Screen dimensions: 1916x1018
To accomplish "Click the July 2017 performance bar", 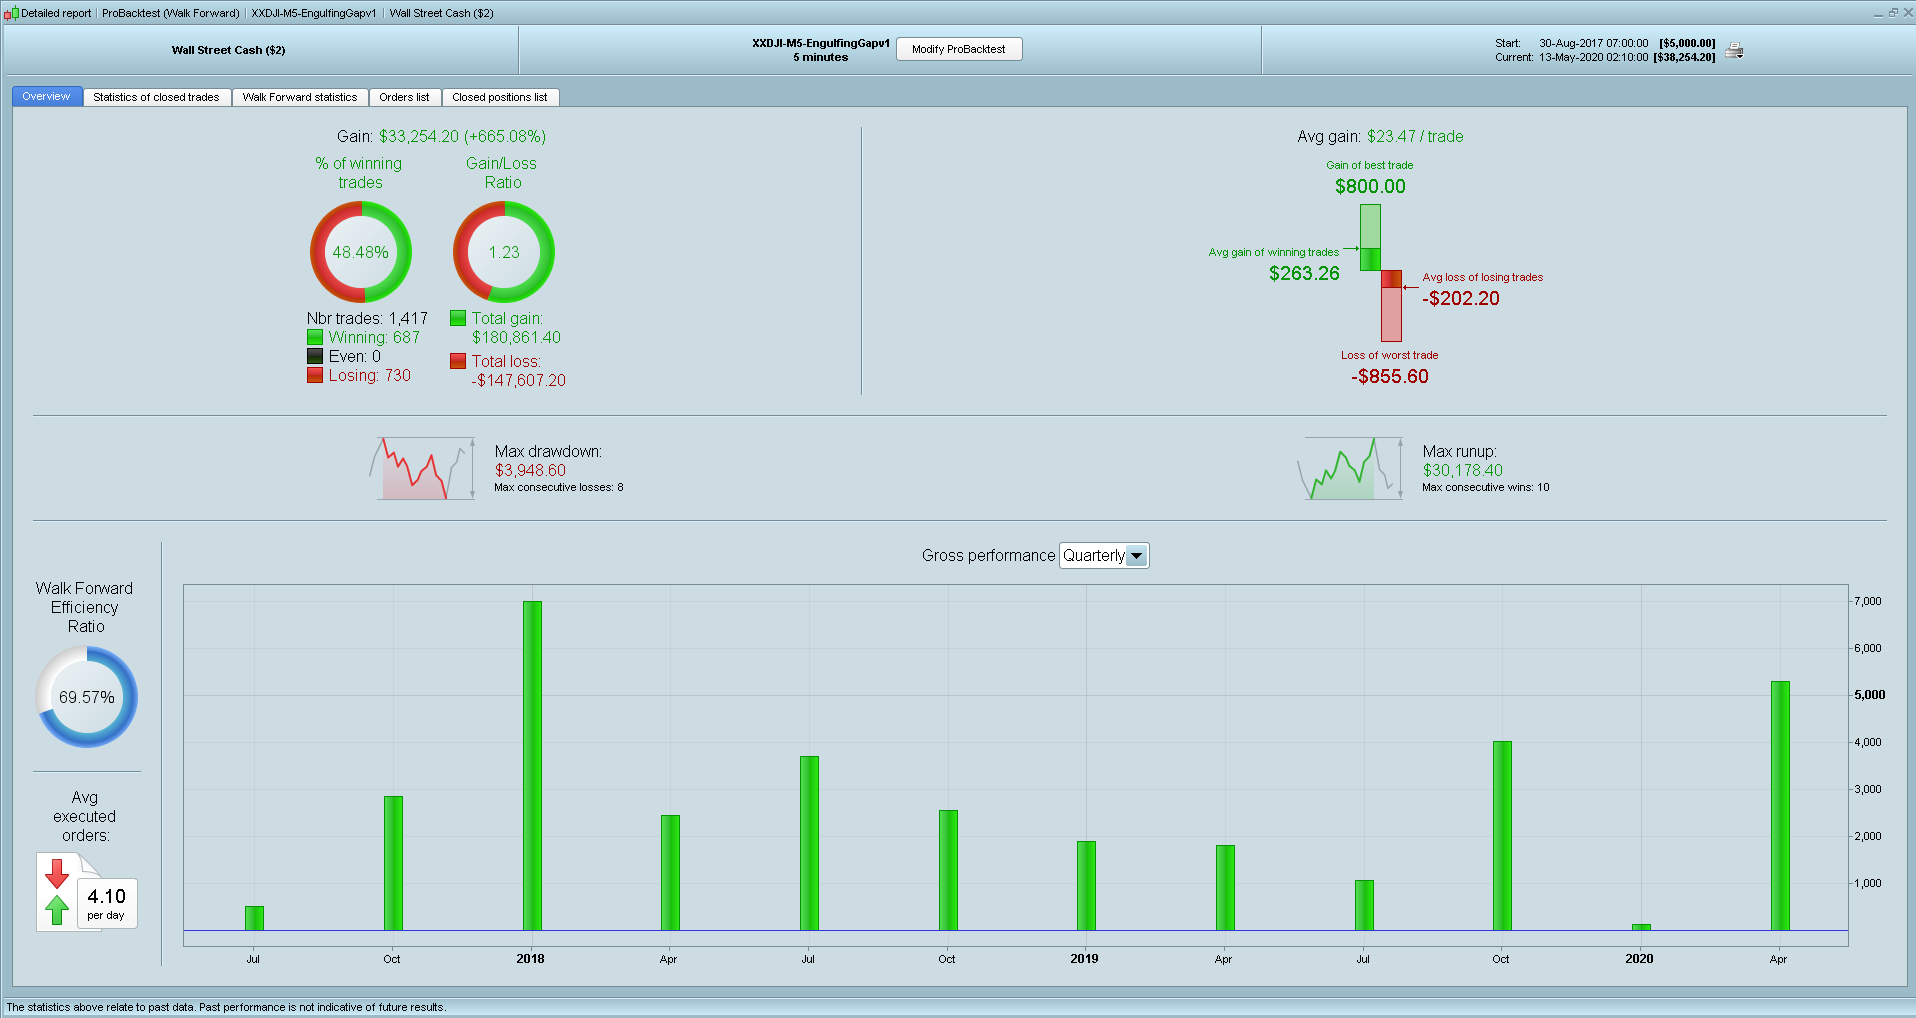I will pyautogui.click(x=254, y=919).
